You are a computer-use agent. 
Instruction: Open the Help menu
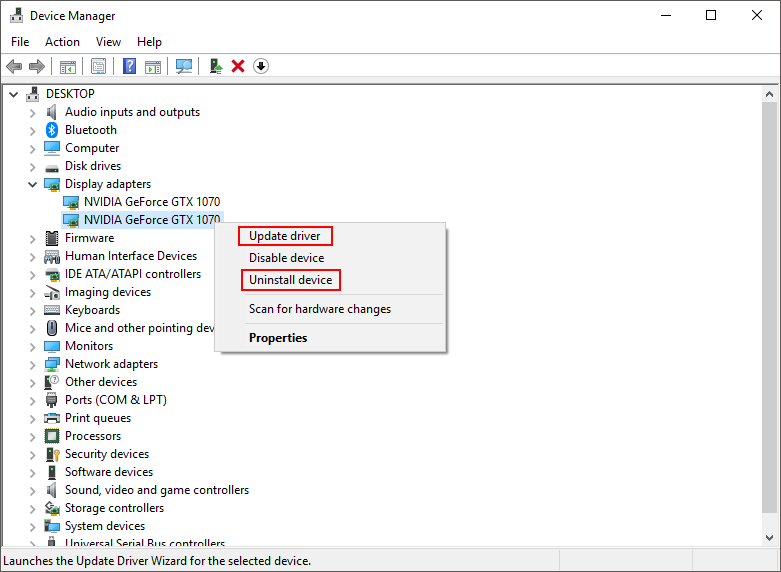click(149, 42)
